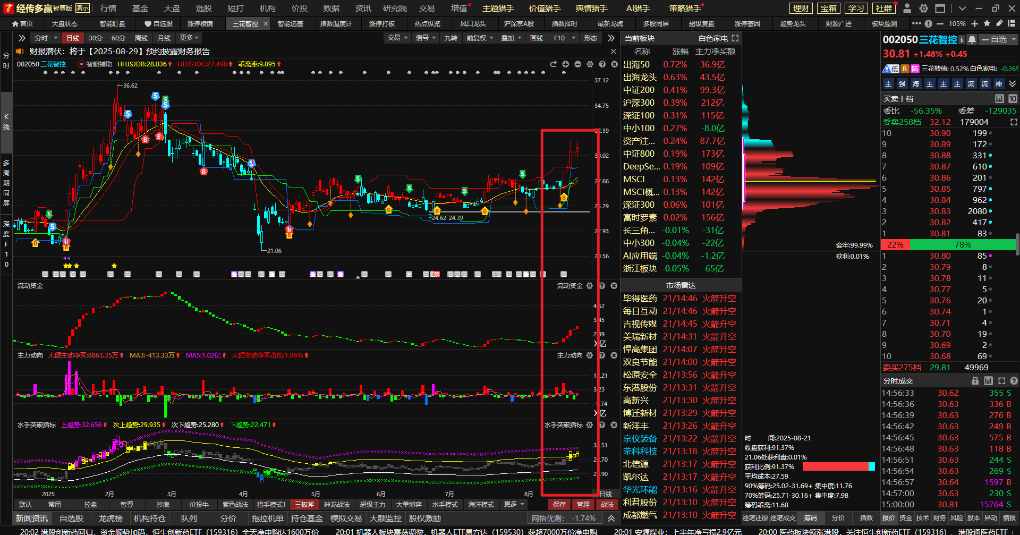Toggle 周线 weekly period
The height and width of the screenshot is (535, 1020).
point(141,38)
